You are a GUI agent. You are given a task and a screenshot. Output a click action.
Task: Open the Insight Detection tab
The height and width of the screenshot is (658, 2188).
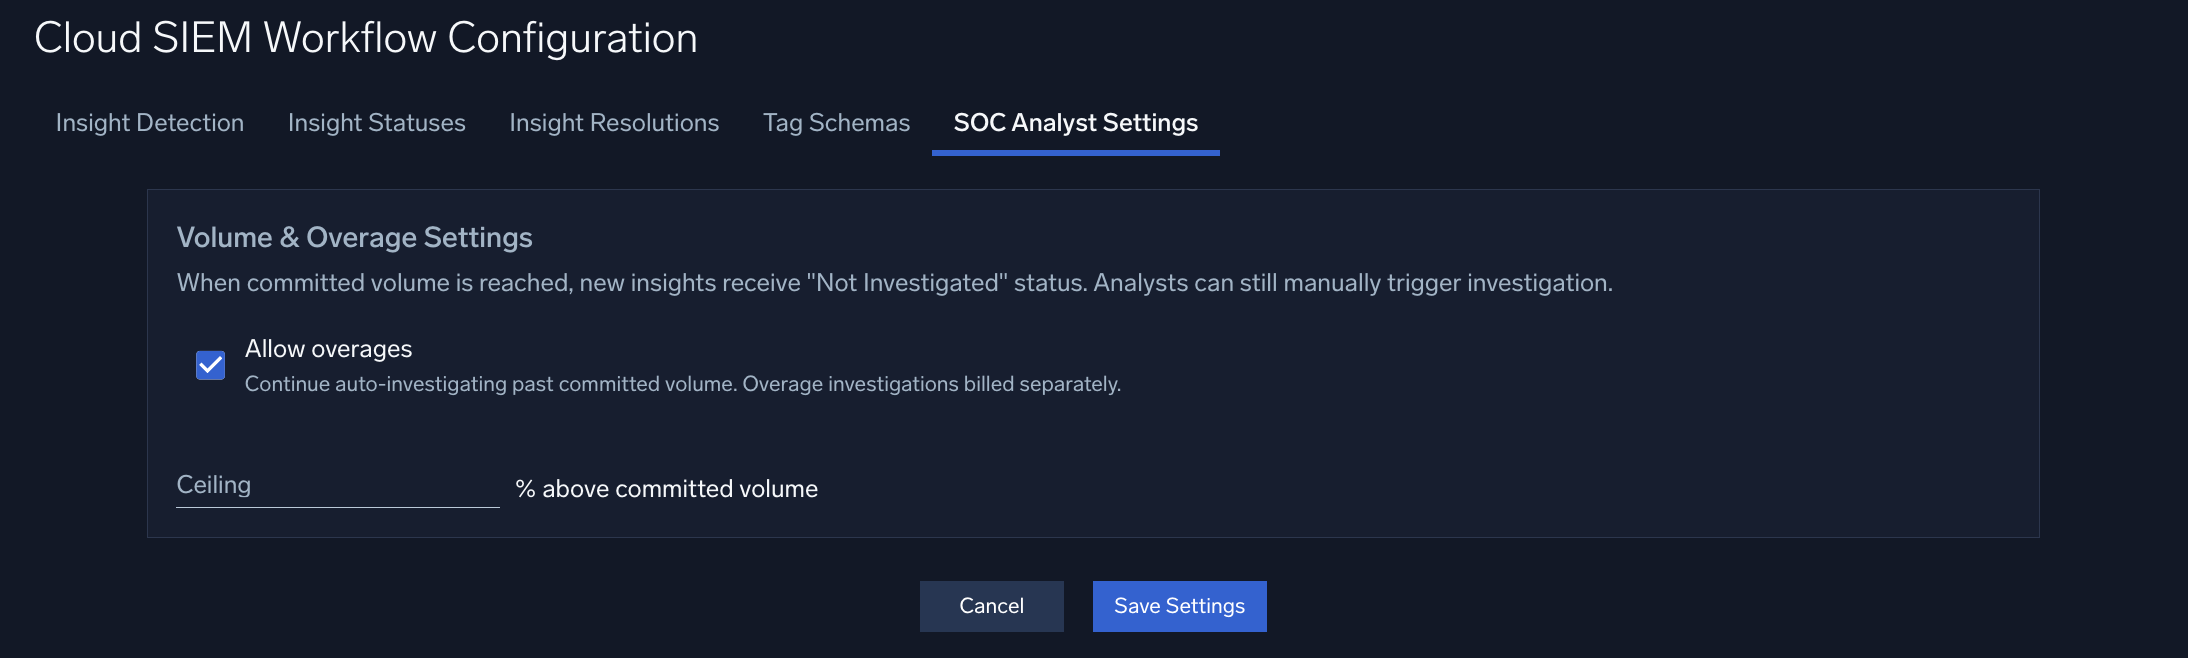point(150,123)
